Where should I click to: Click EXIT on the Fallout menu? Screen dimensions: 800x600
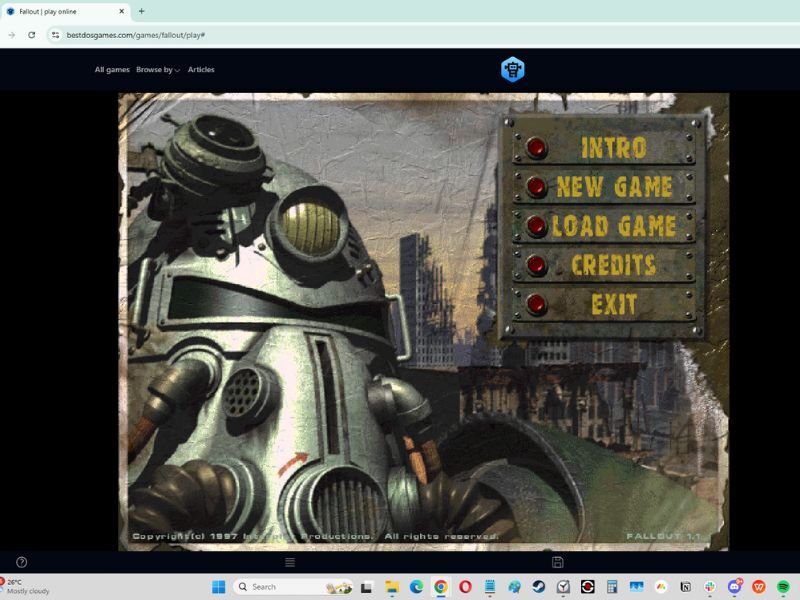[611, 303]
